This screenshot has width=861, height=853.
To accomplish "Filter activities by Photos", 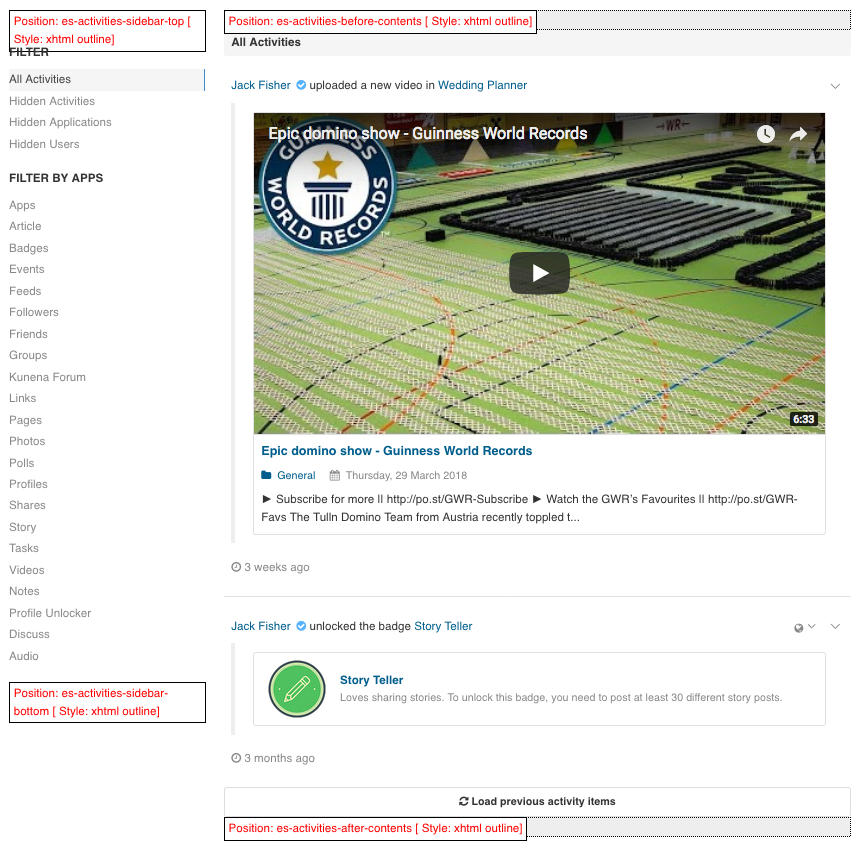I will 27,441.
